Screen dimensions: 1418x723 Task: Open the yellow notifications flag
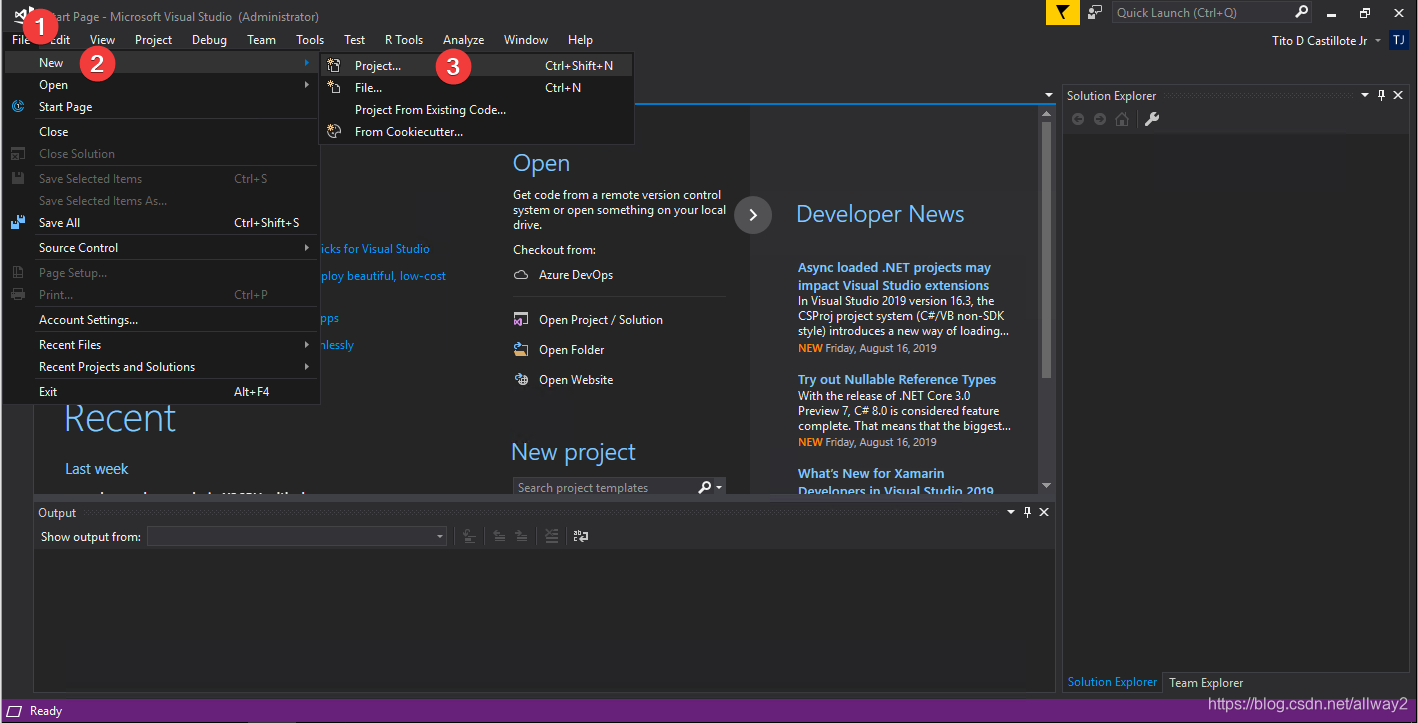[1062, 13]
